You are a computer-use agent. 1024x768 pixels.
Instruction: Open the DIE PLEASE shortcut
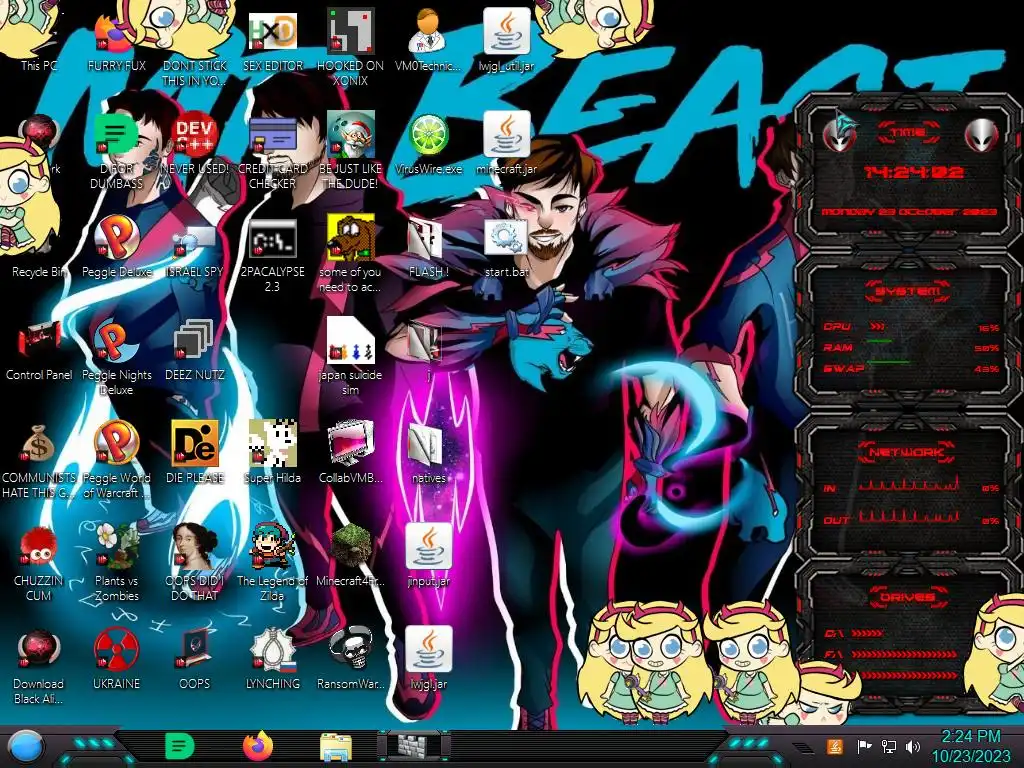click(194, 443)
